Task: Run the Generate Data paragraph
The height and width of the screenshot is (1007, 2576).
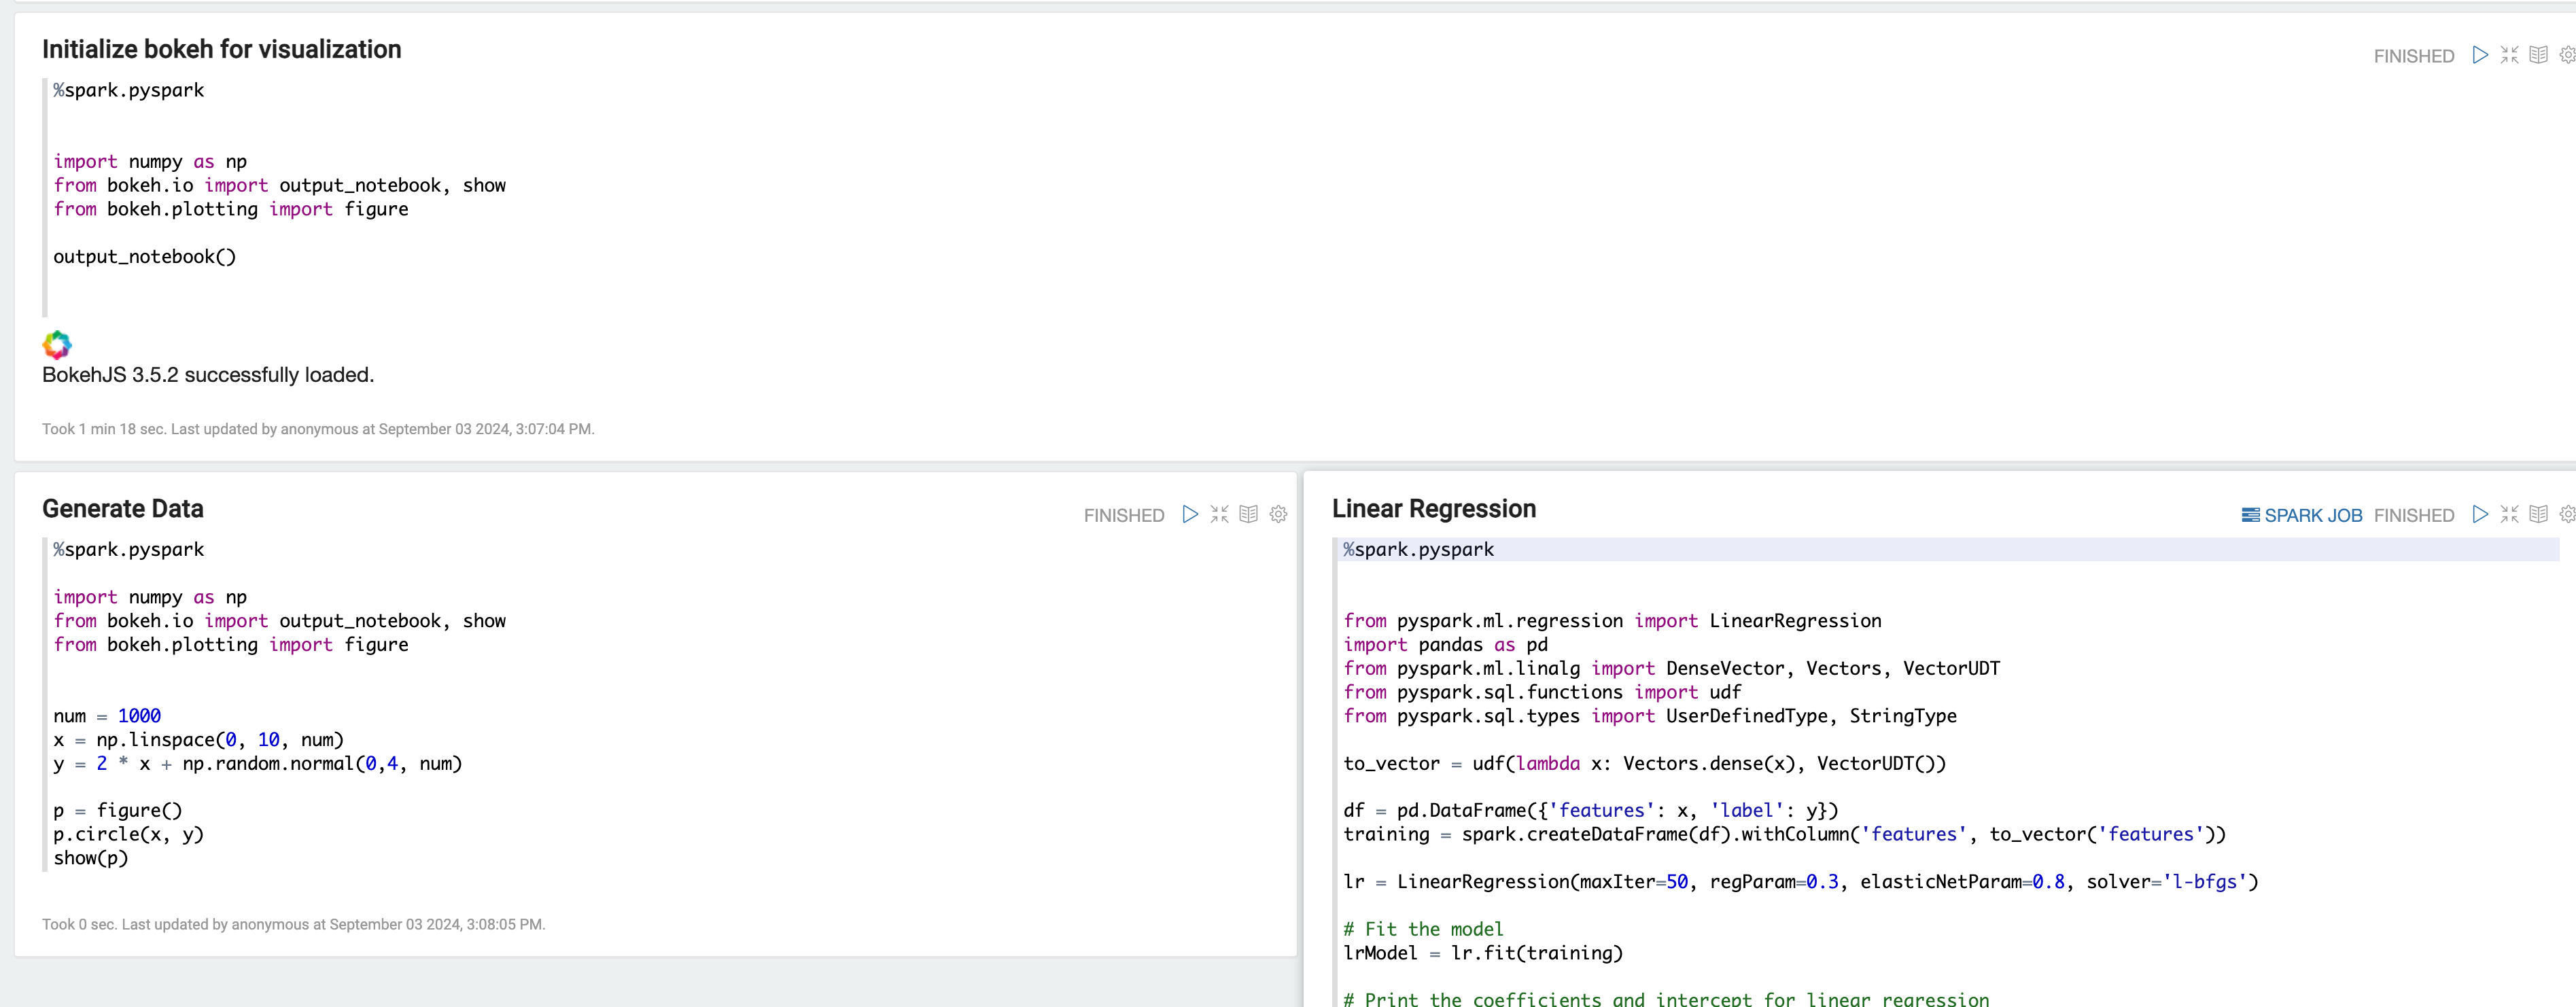Action: (x=1190, y=514)
